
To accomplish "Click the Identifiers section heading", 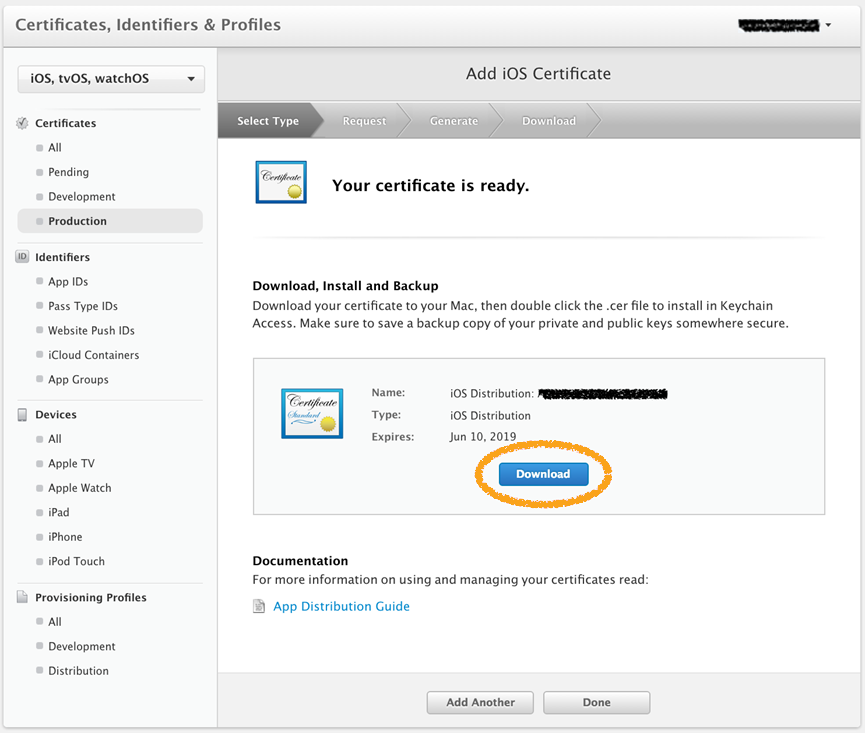I will click(62, 257).
